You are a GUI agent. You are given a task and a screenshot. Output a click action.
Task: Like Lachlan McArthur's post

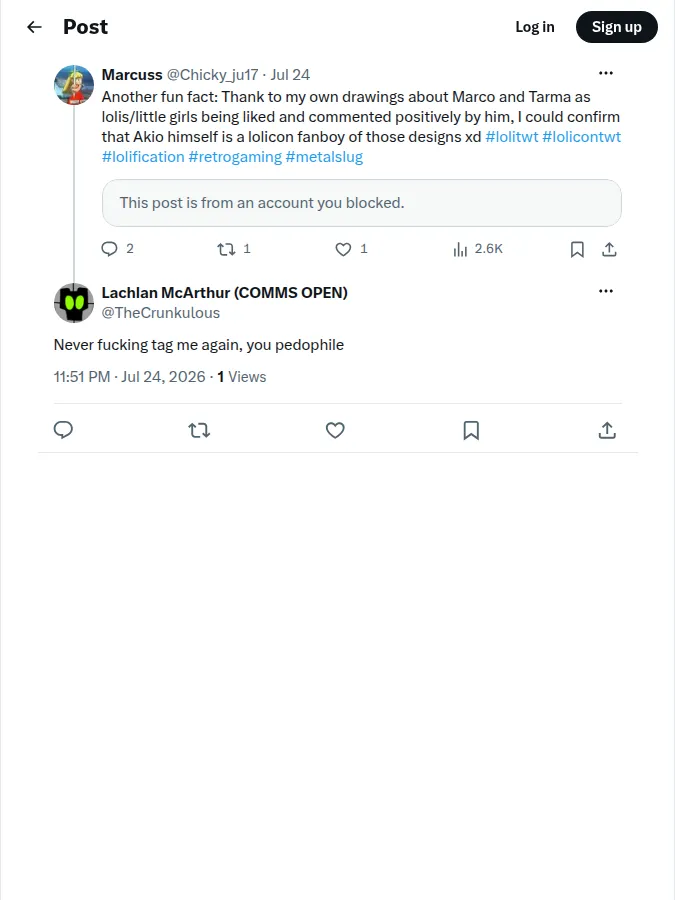click(335, 430)
